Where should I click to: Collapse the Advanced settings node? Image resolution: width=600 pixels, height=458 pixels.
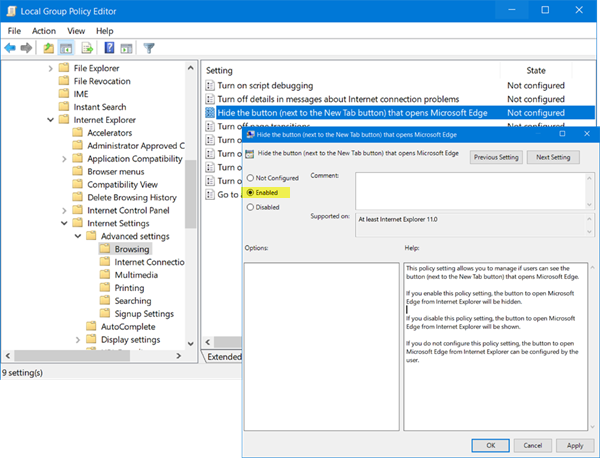(78, 236)
